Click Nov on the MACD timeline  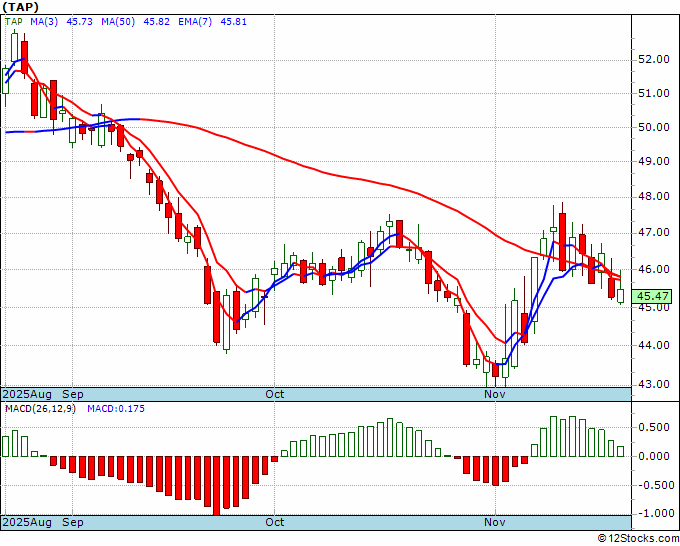[495, 522]
